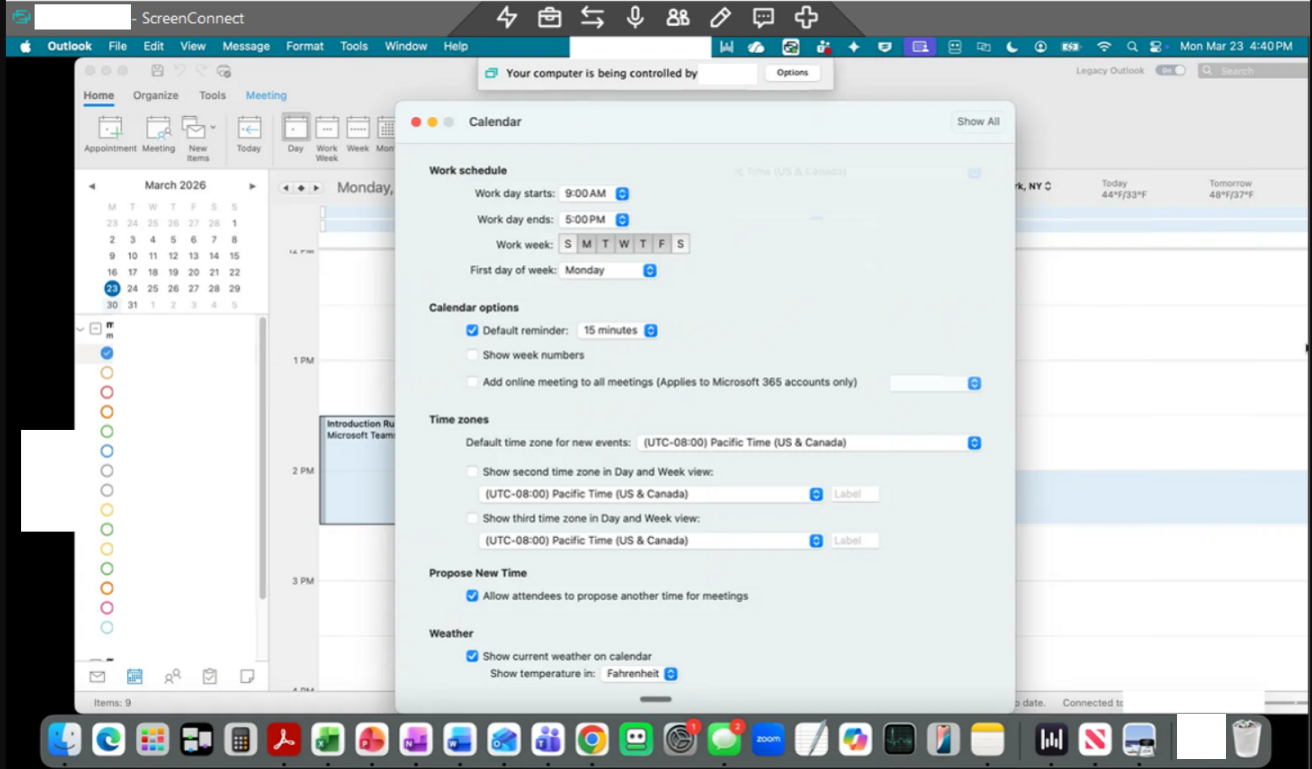Click Options on the remote control banner
This screenshot has height=769, width=1312.
coord(792,73)
